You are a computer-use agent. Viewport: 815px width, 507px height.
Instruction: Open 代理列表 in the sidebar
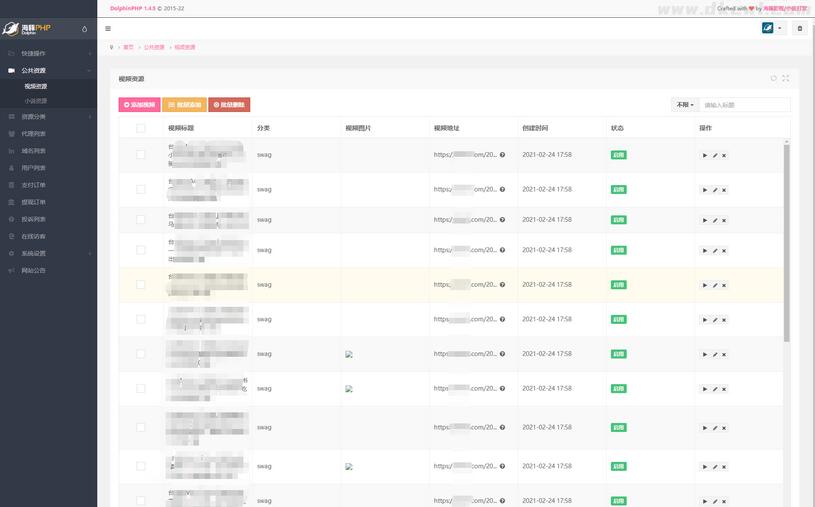coord(34,134)
